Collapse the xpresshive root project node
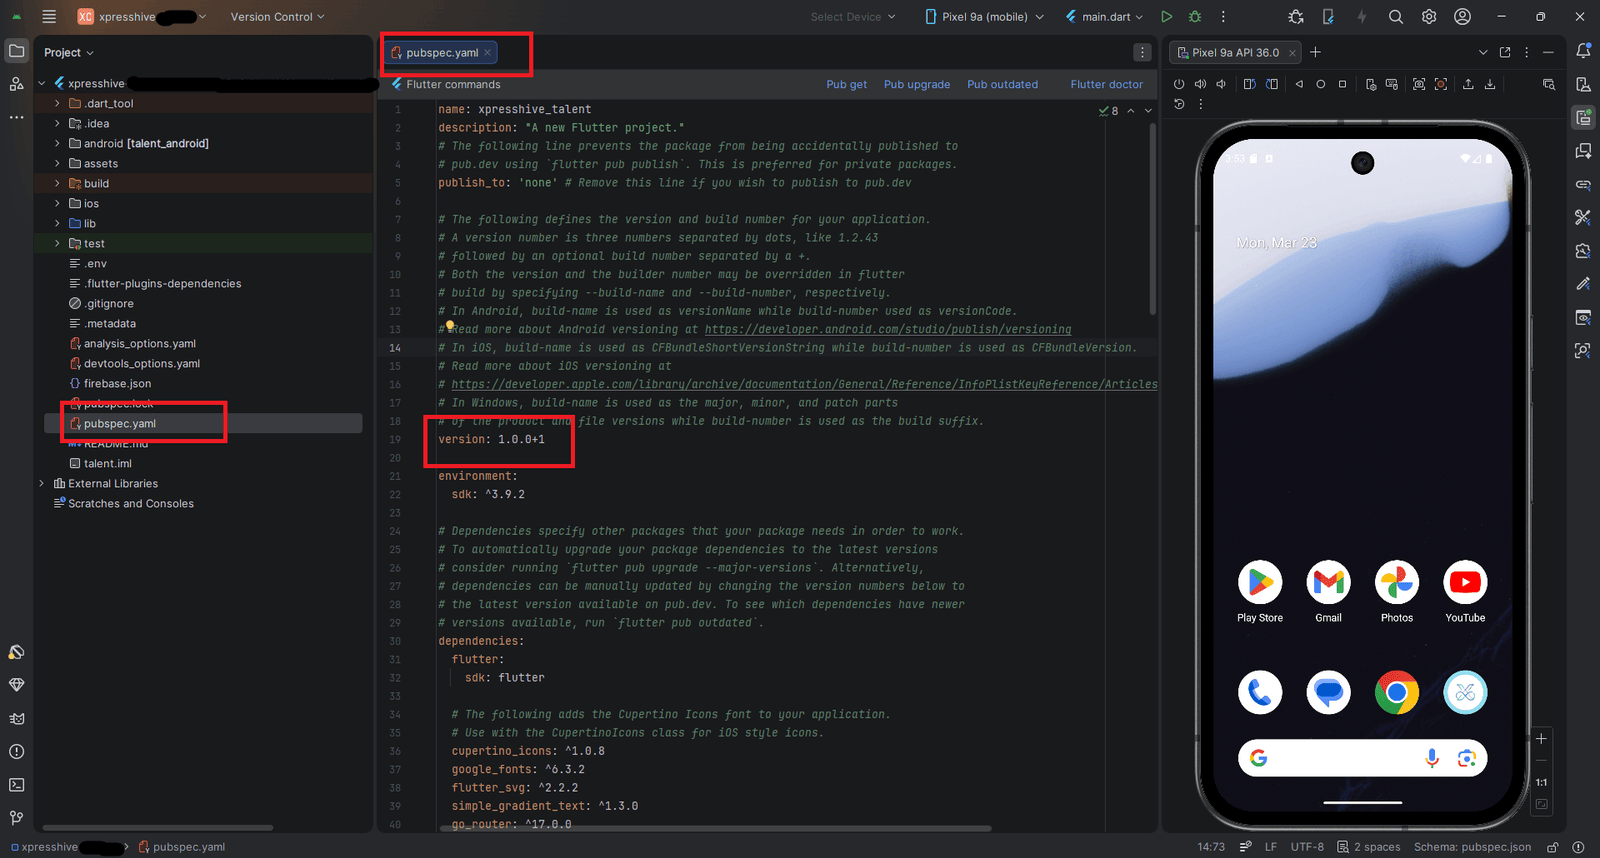This screenshot has height=858, width=1600. click(x=42, y=83)
